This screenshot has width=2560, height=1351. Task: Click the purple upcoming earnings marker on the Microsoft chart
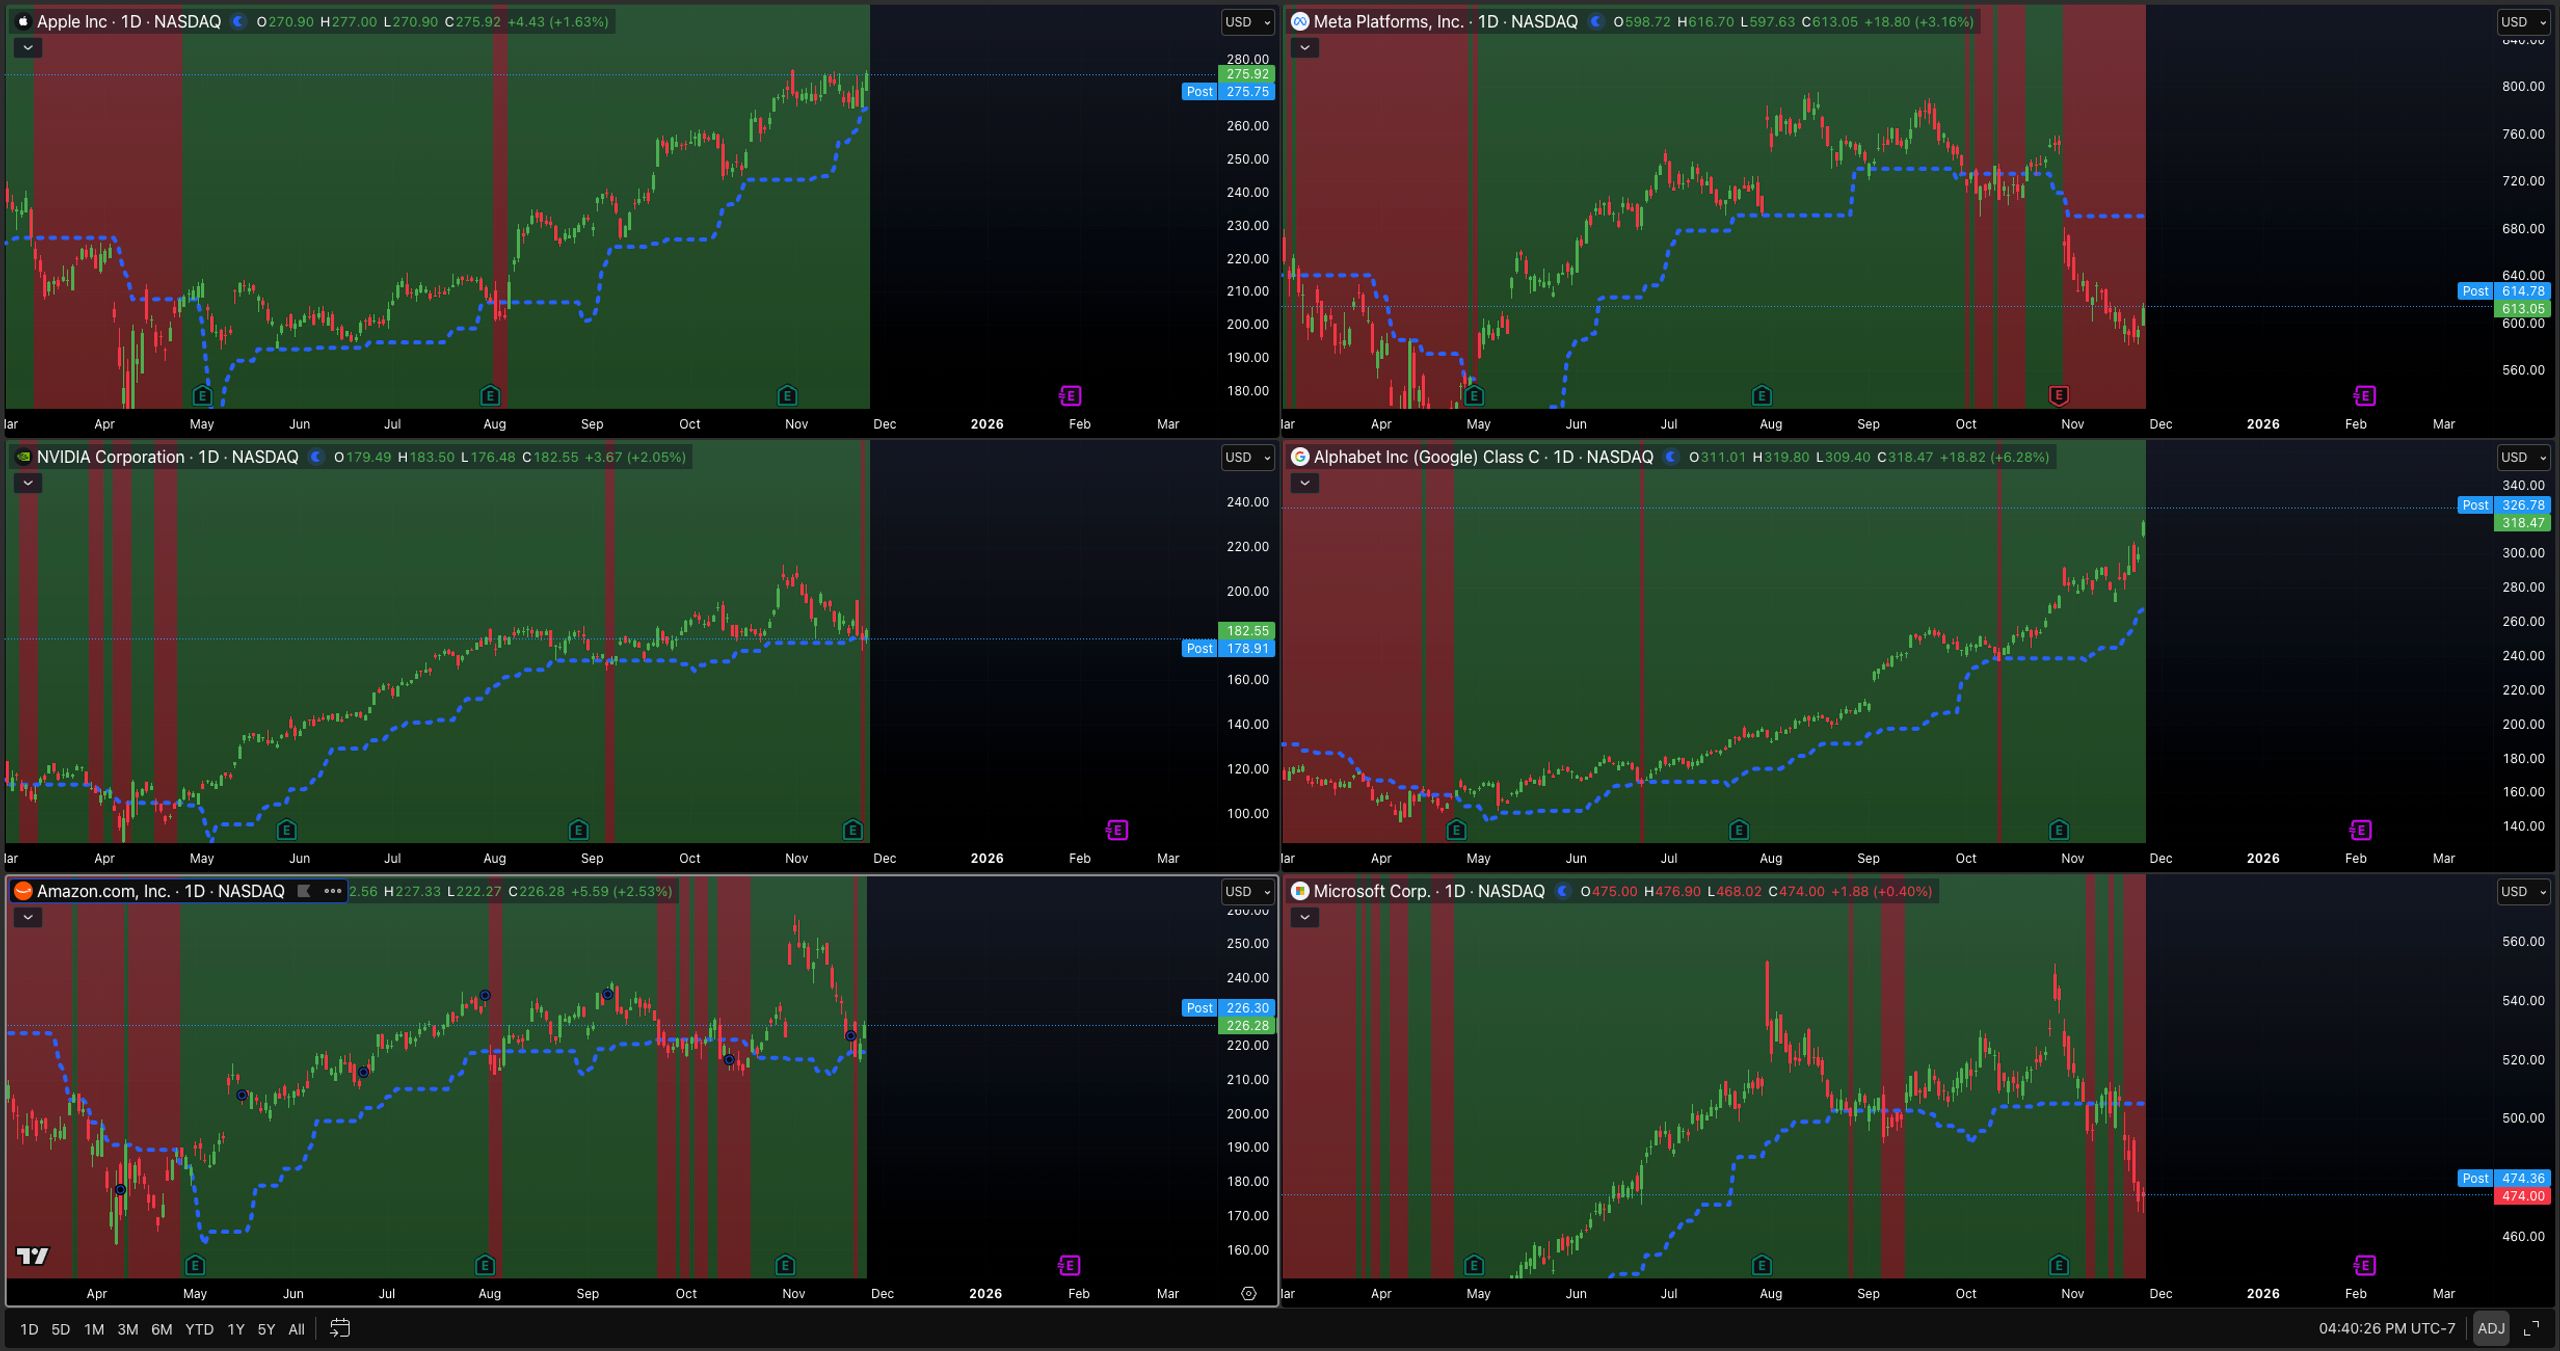(2364, 1266)
